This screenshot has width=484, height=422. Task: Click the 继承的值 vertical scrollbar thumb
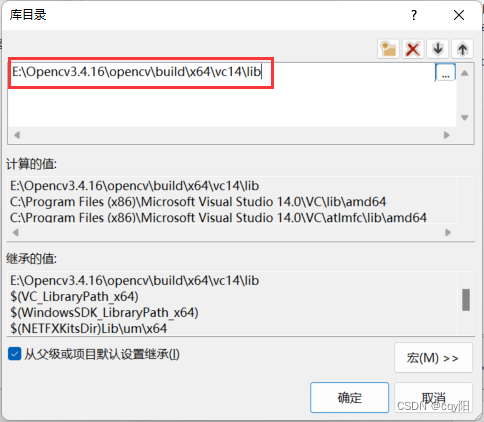click(466, 300)
